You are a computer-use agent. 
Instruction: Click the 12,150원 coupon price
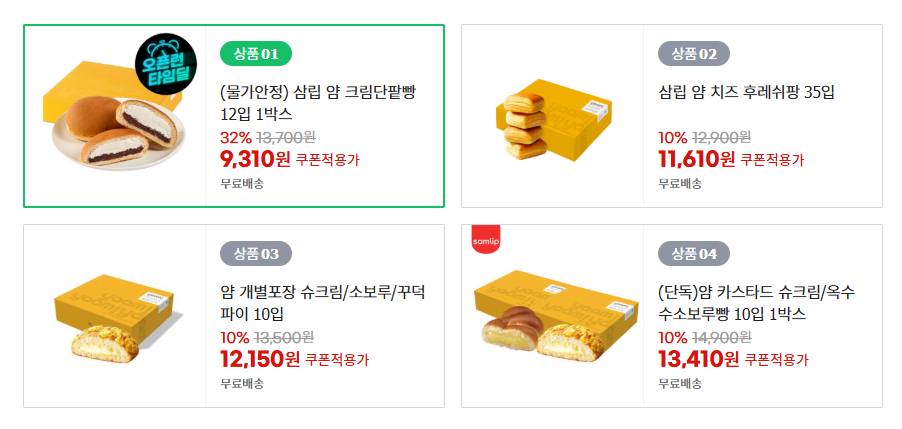[x=260, y=358]
